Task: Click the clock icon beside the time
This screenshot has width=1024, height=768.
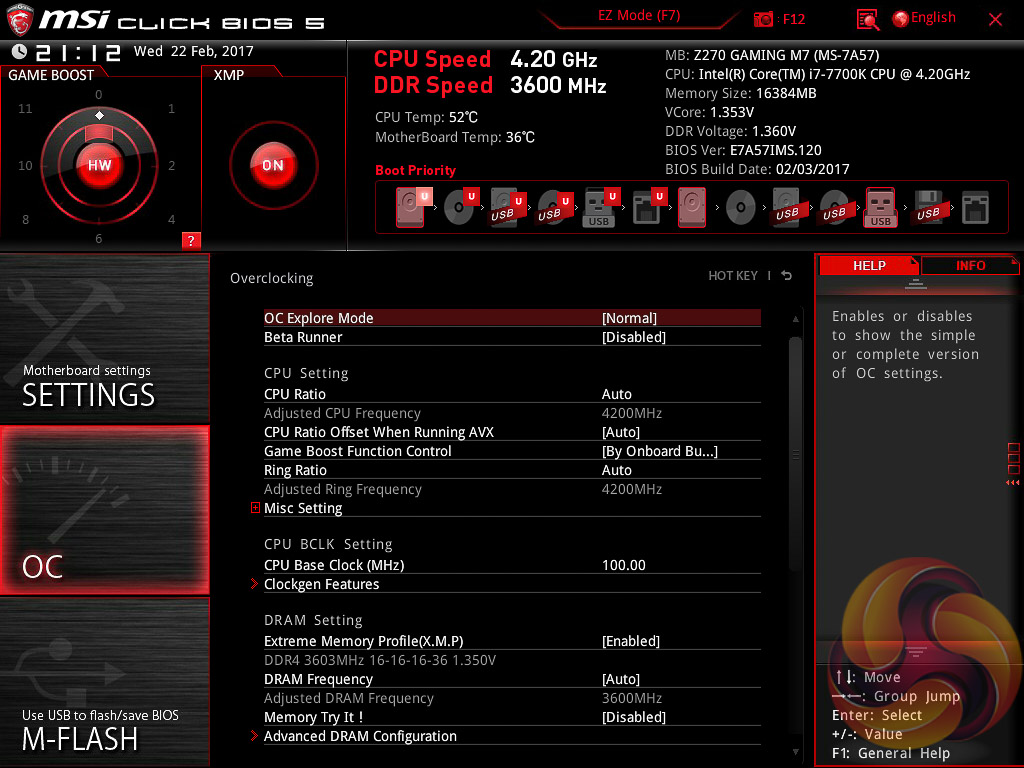Action: [19, 51]
